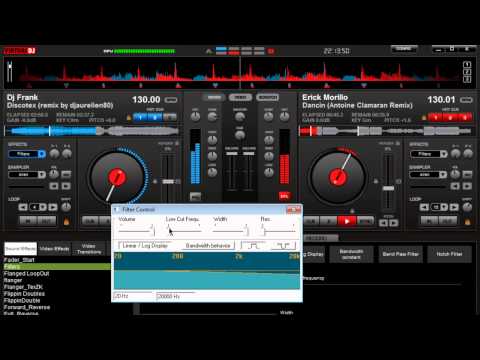Open the right deck Effects dropdown arrow
This screenshot has height=360, width=480.
443,154
